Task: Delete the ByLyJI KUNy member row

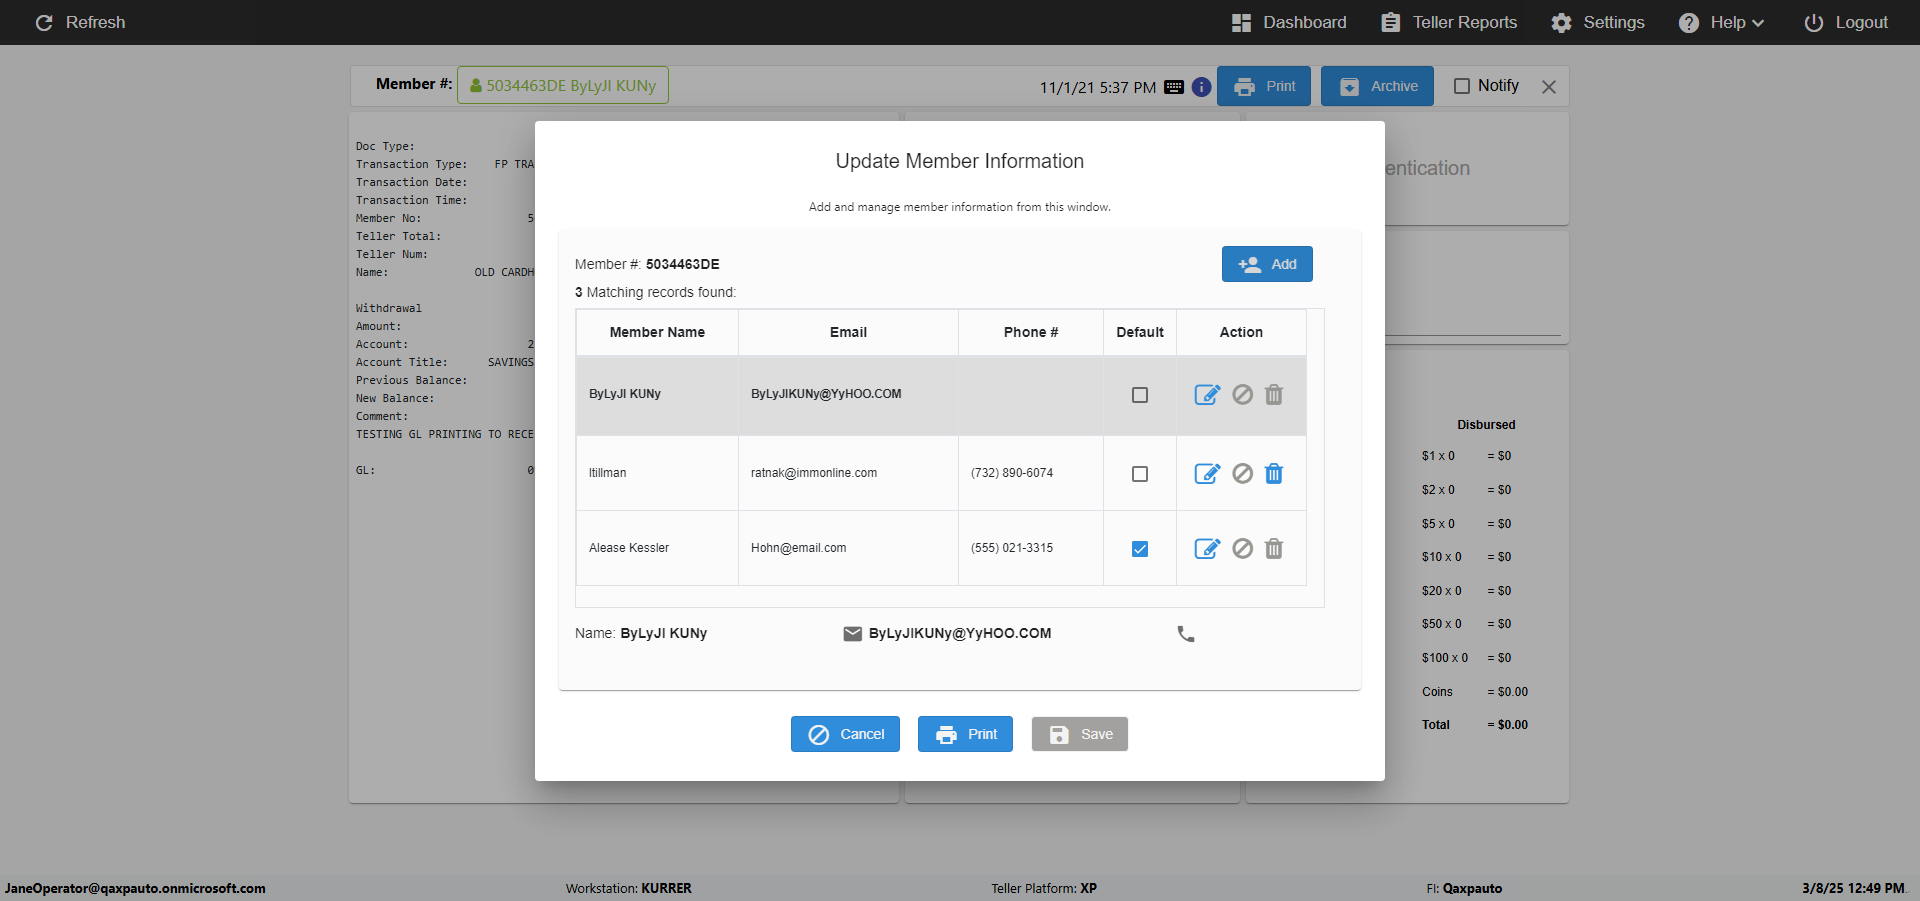Action: coord(1274,395)
